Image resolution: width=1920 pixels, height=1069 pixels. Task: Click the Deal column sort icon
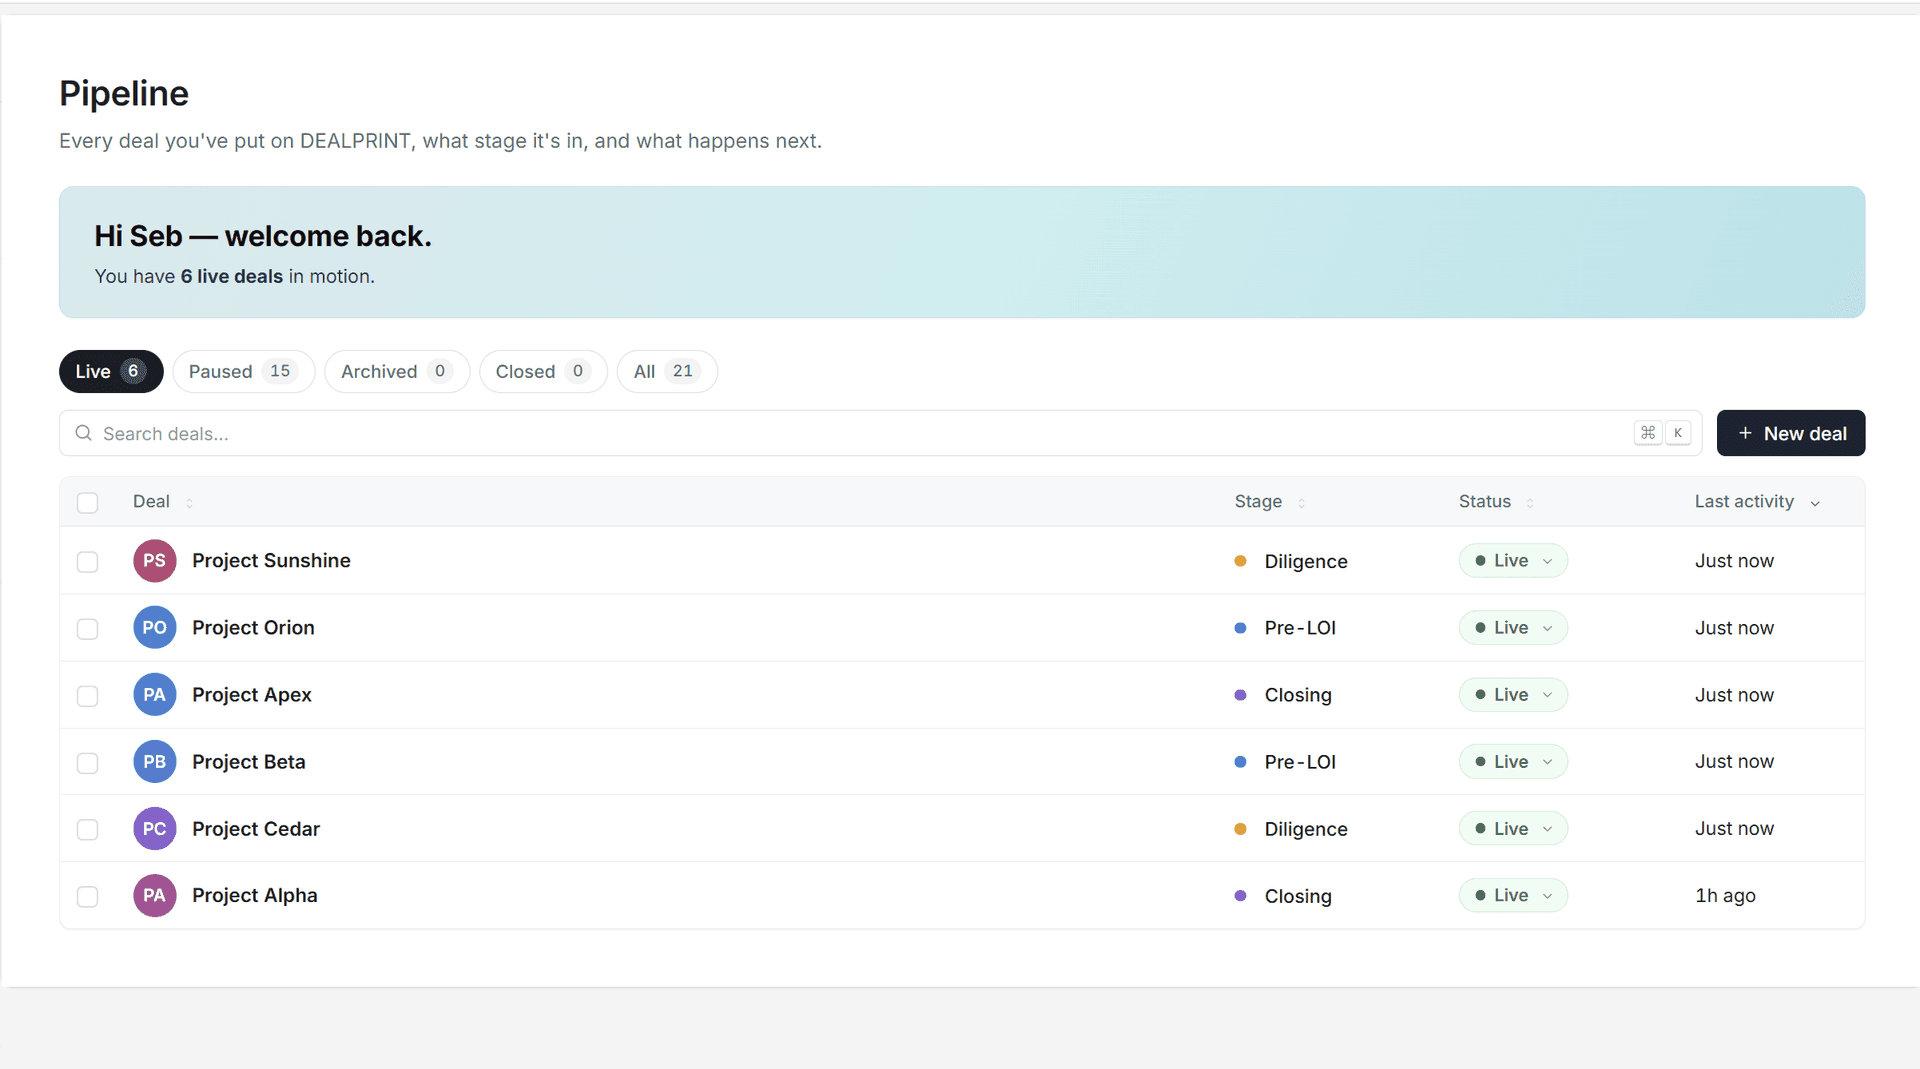189,502
